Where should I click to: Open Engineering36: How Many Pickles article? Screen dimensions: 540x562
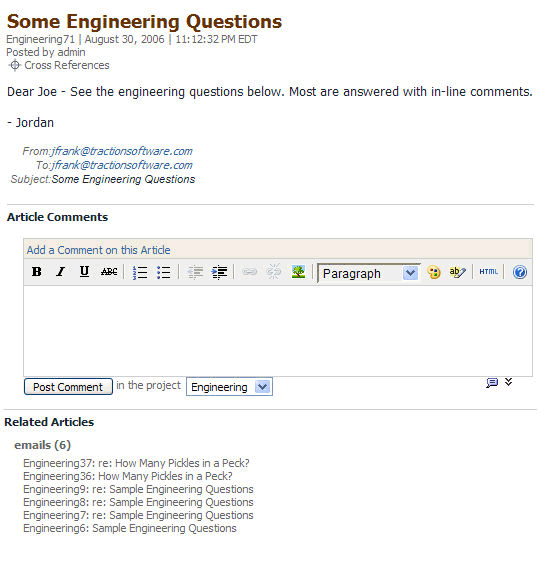[x=128, y=476]
